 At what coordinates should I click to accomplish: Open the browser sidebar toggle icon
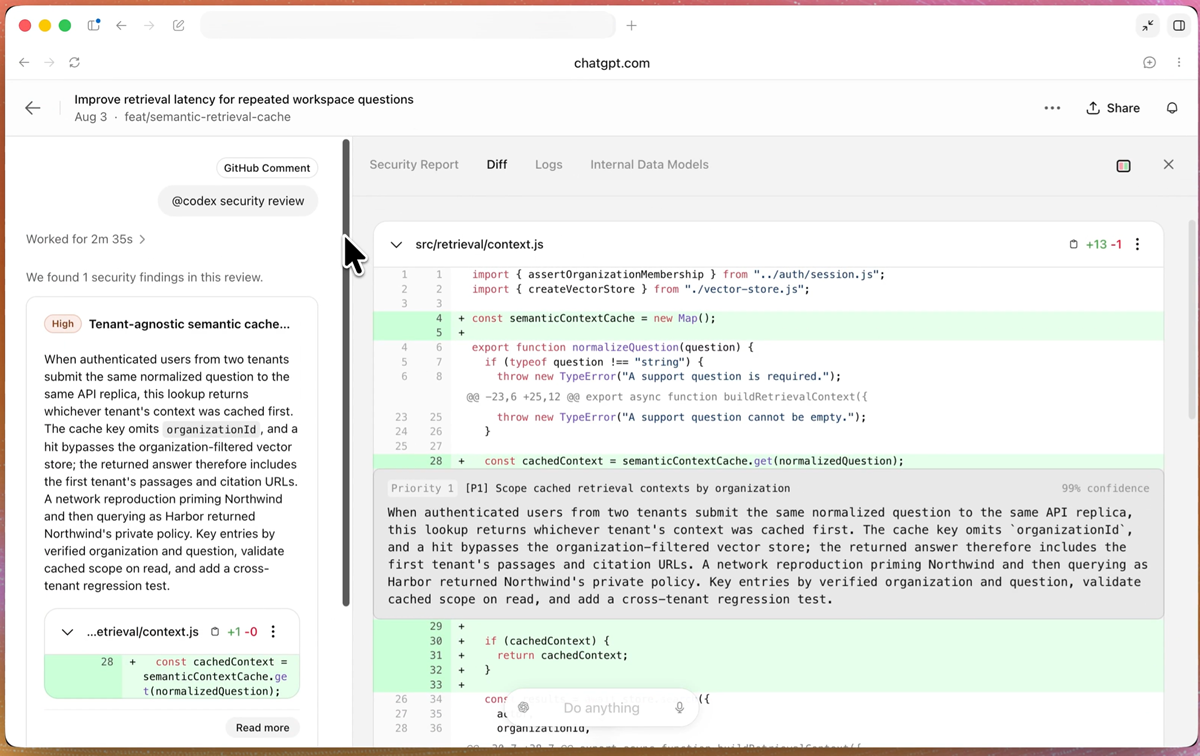[93, 25]
